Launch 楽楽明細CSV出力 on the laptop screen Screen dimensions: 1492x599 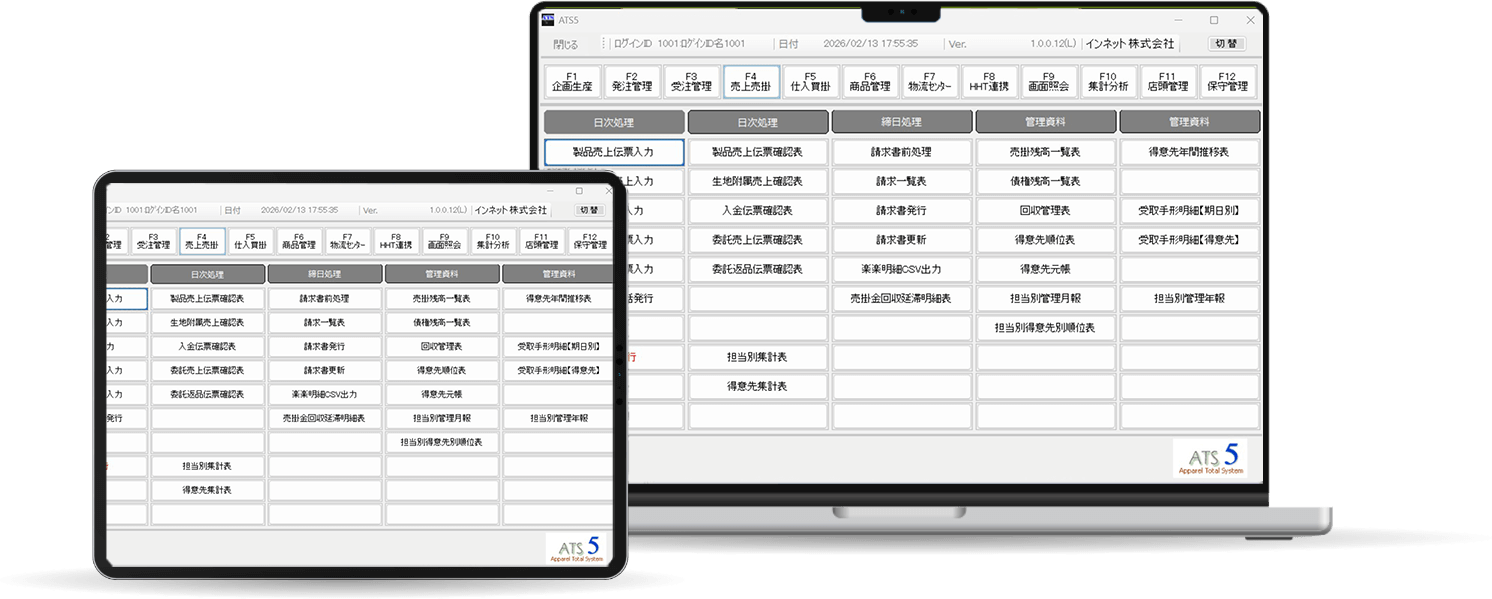click(902, 269)
